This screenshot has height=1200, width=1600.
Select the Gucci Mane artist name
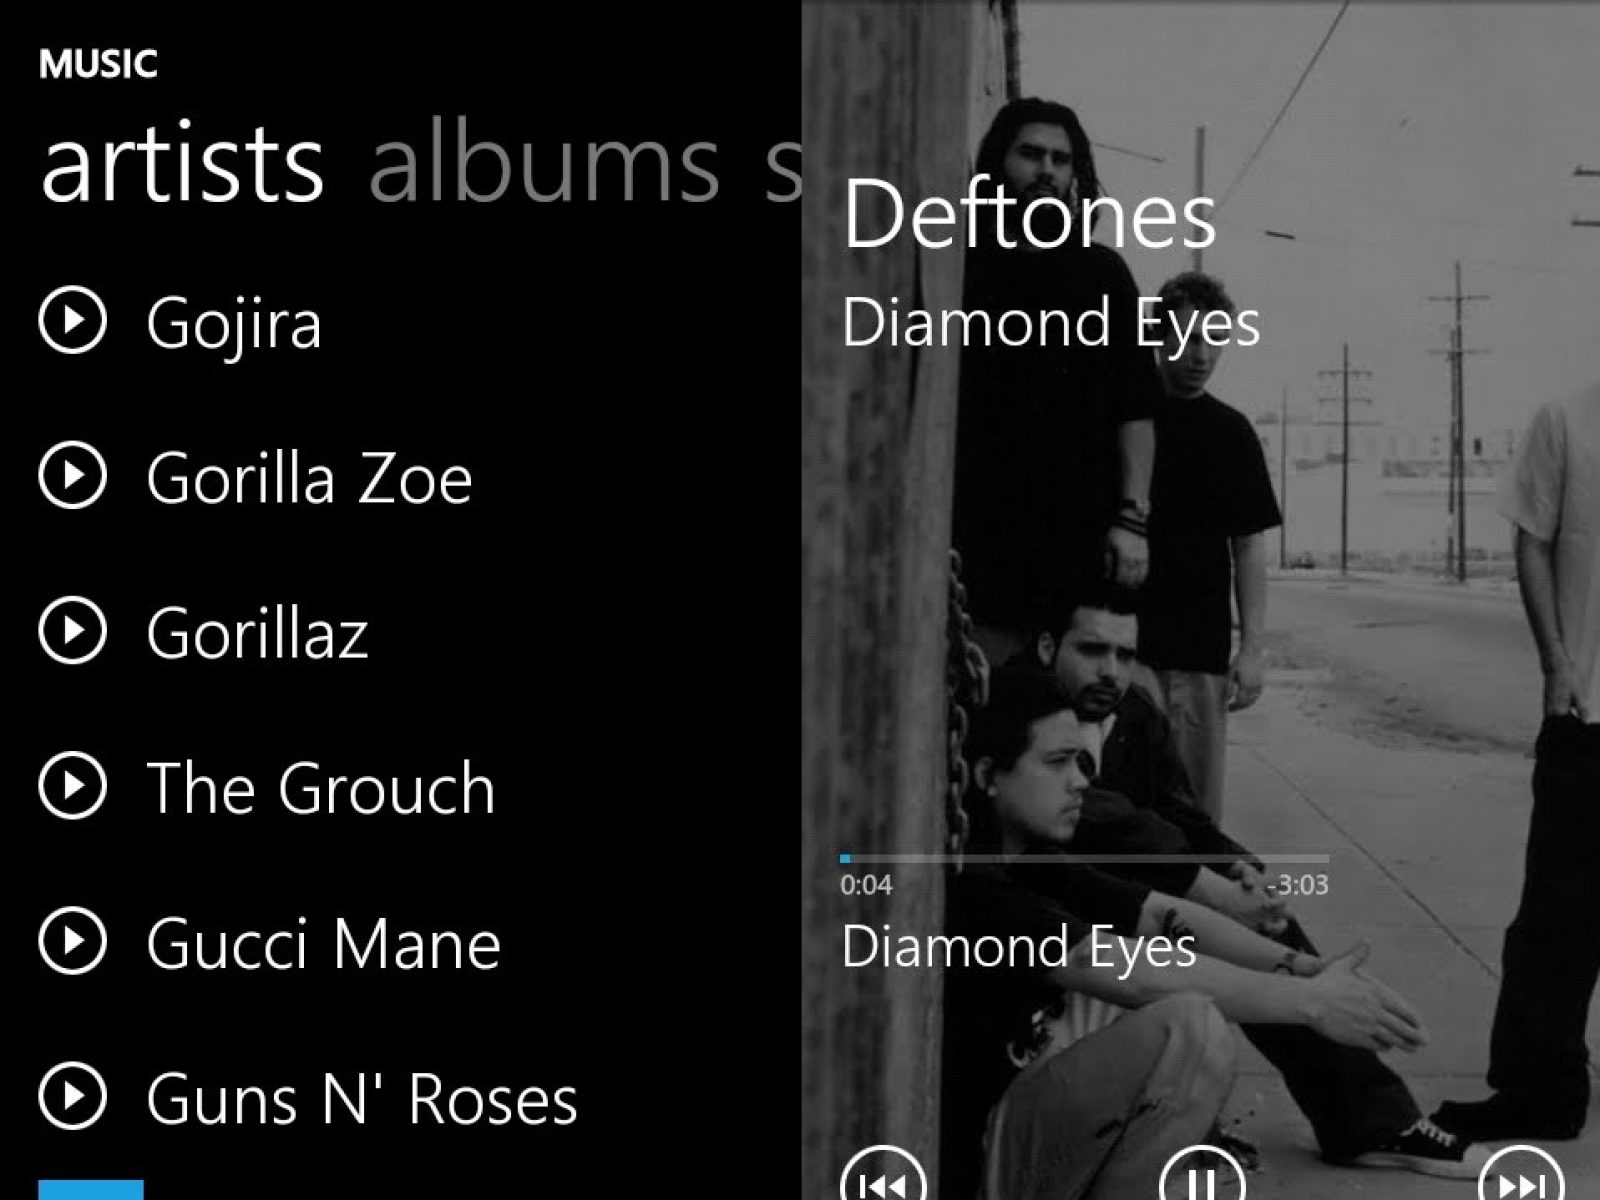coord(323,944)
